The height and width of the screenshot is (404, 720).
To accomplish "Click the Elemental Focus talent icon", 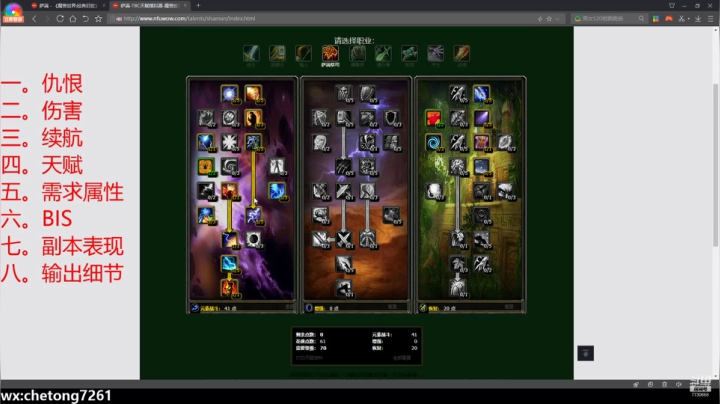I will coord(205,142).
